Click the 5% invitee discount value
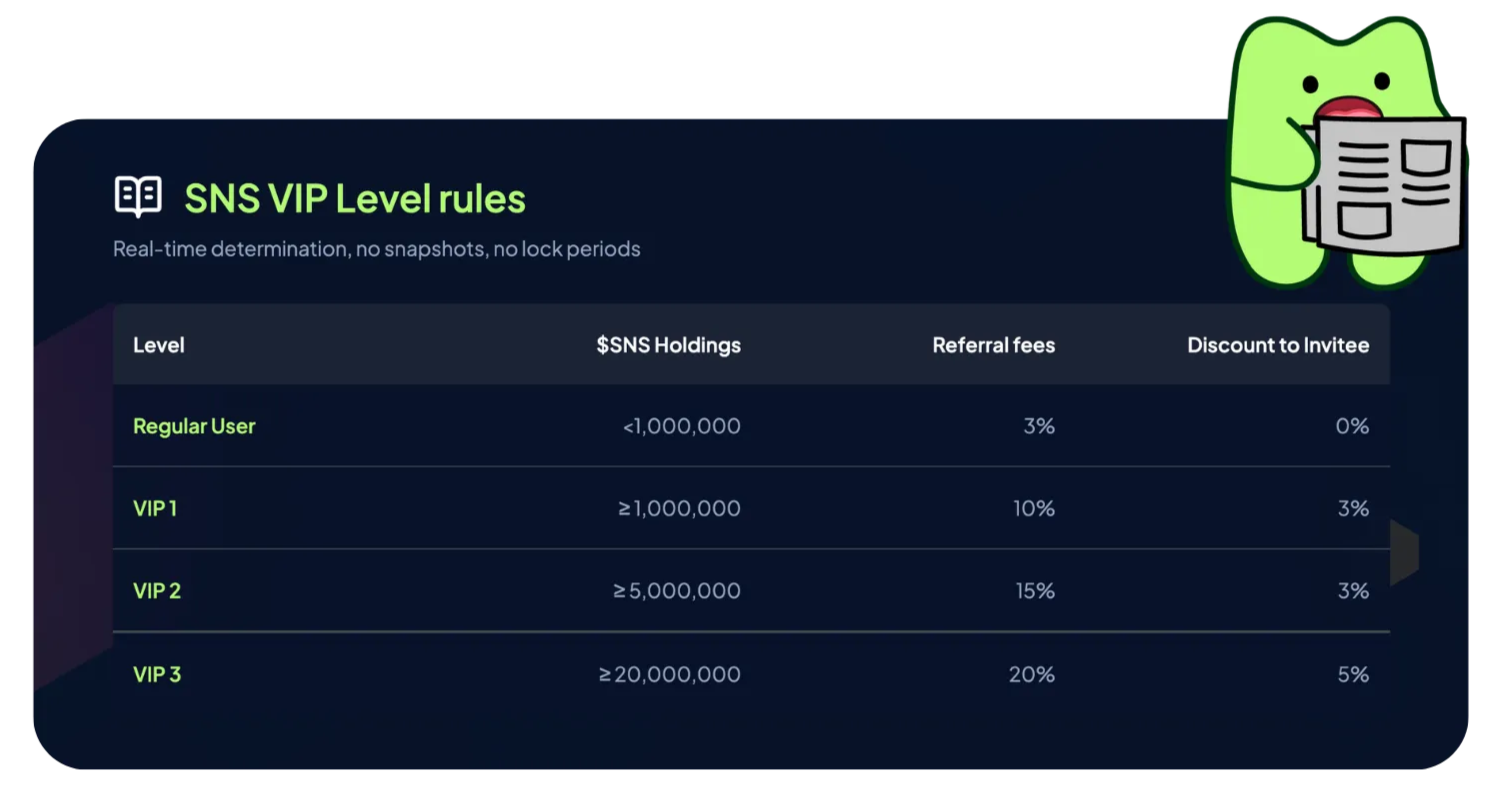The height and width of the screenshot is (791, 1498). point(1352,674)
